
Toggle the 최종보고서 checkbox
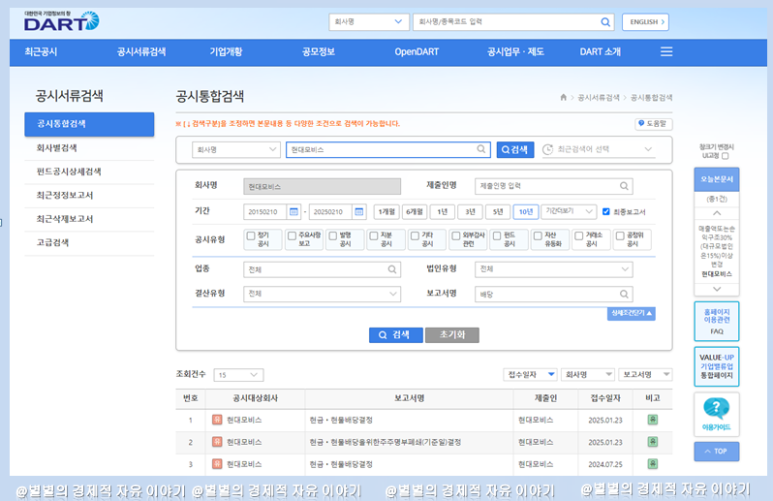point(606,212)
